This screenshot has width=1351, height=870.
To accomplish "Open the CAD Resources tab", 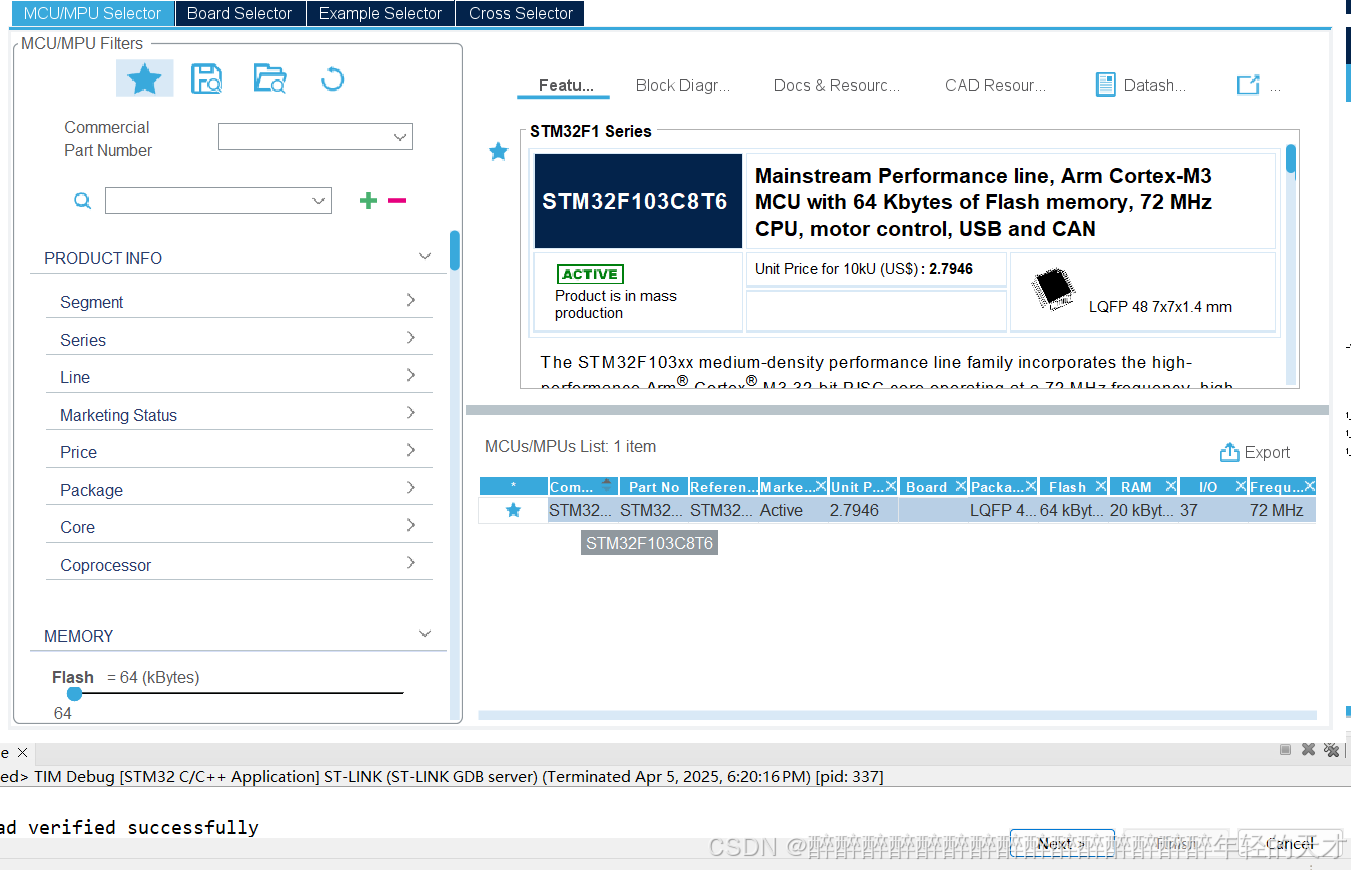I will tap(996, 85).
